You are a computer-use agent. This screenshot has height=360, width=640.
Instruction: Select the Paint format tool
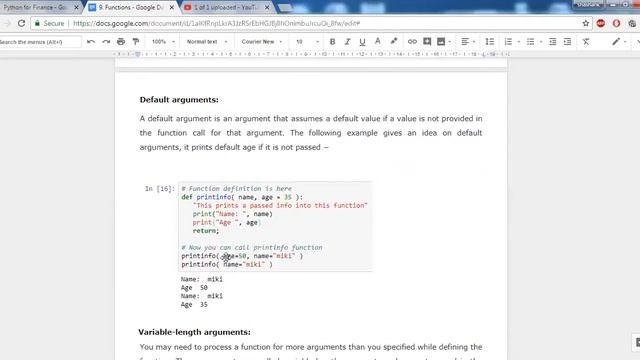[x=136, y=42]
